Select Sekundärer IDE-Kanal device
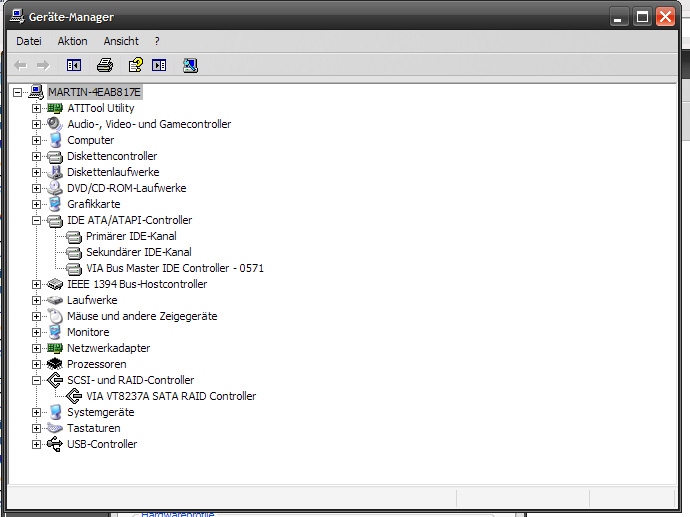This screenshot has width=690, height=517. tap(139, 252)
